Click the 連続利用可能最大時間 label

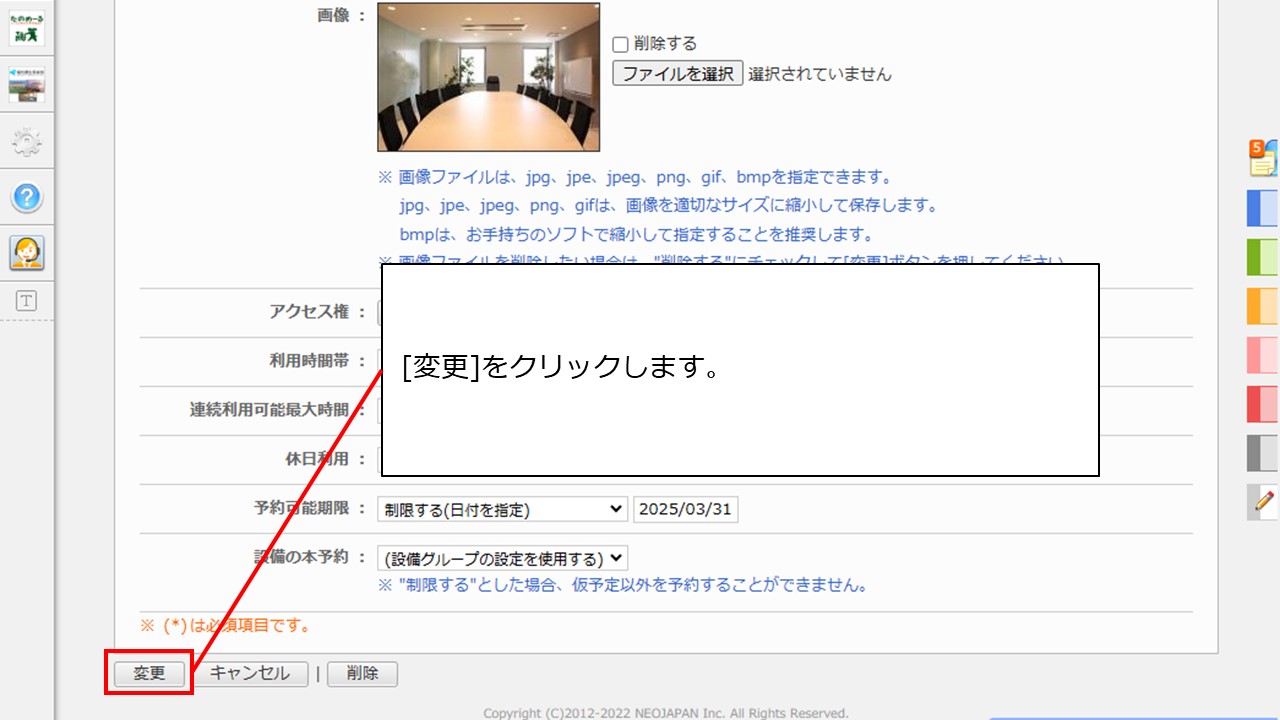[270, 409]
